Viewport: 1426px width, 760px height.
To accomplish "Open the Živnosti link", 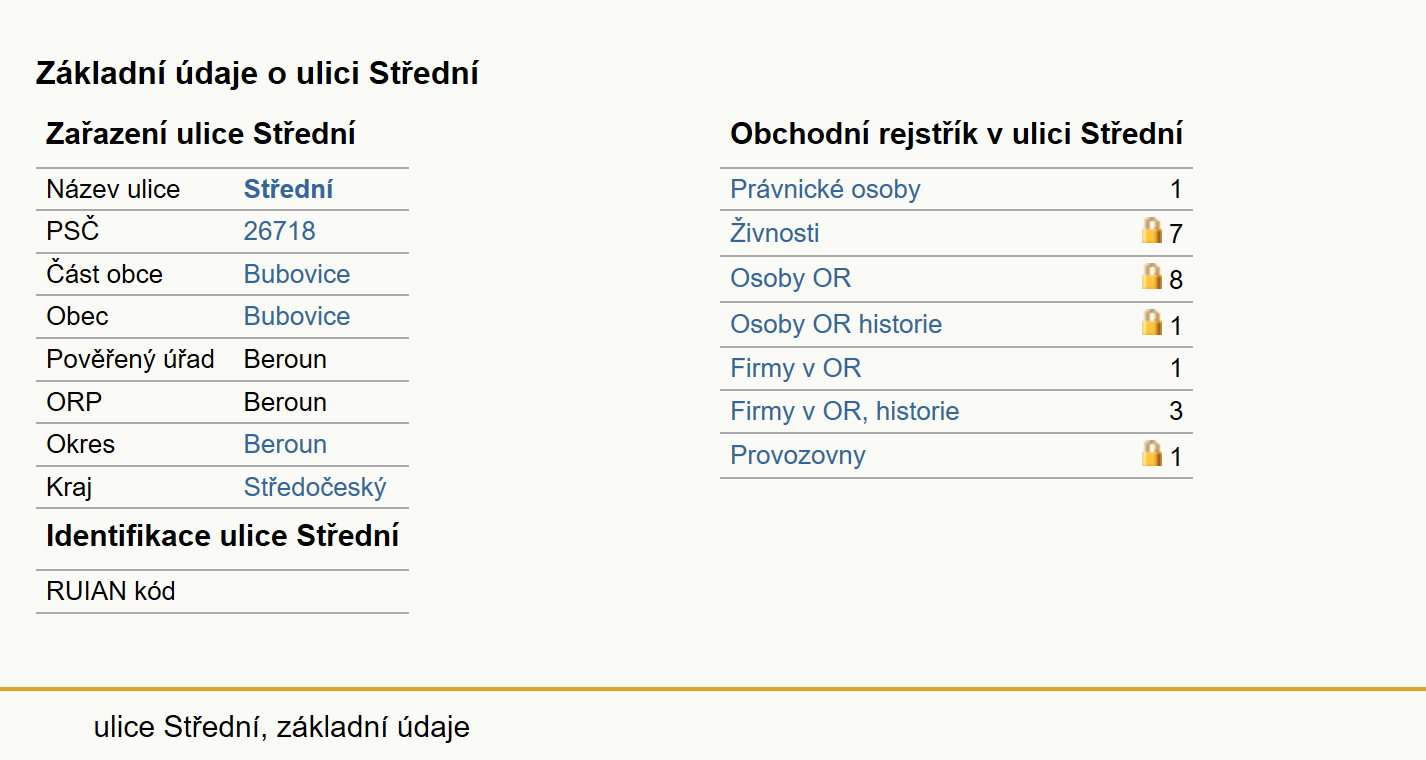I will point(775,233).
